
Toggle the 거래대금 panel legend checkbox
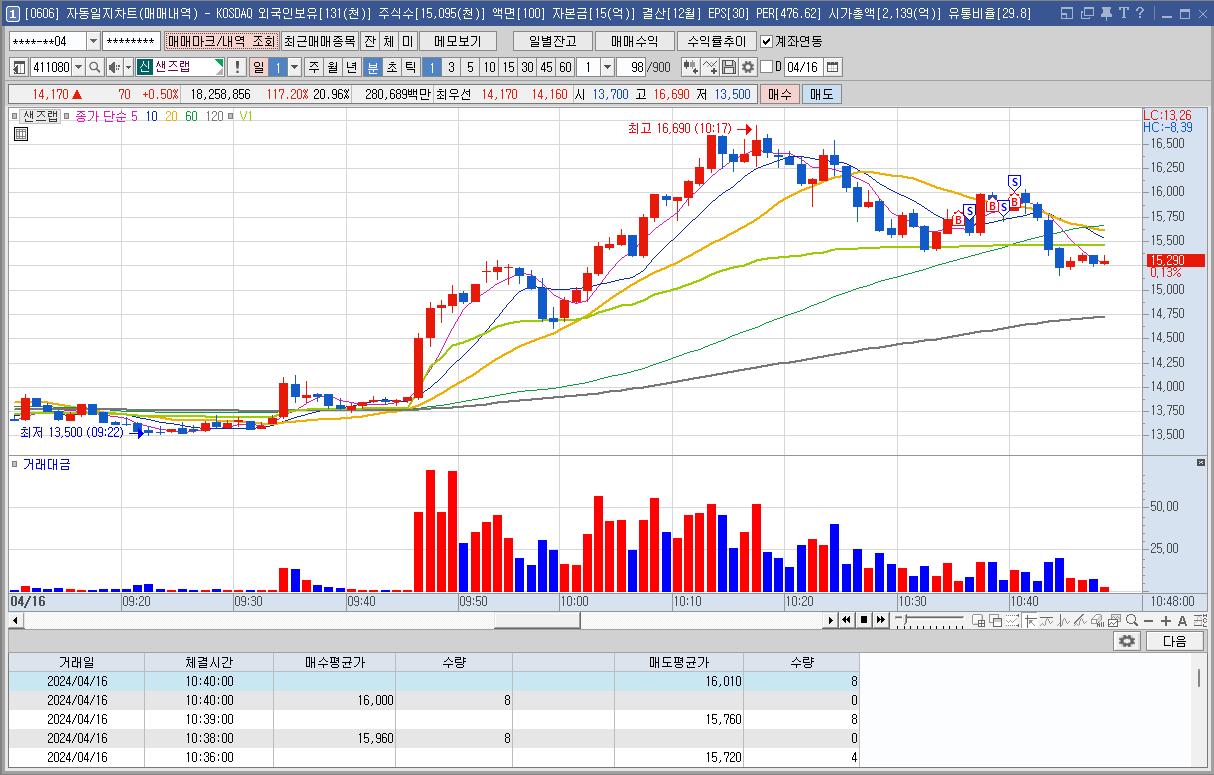(15, 464)
